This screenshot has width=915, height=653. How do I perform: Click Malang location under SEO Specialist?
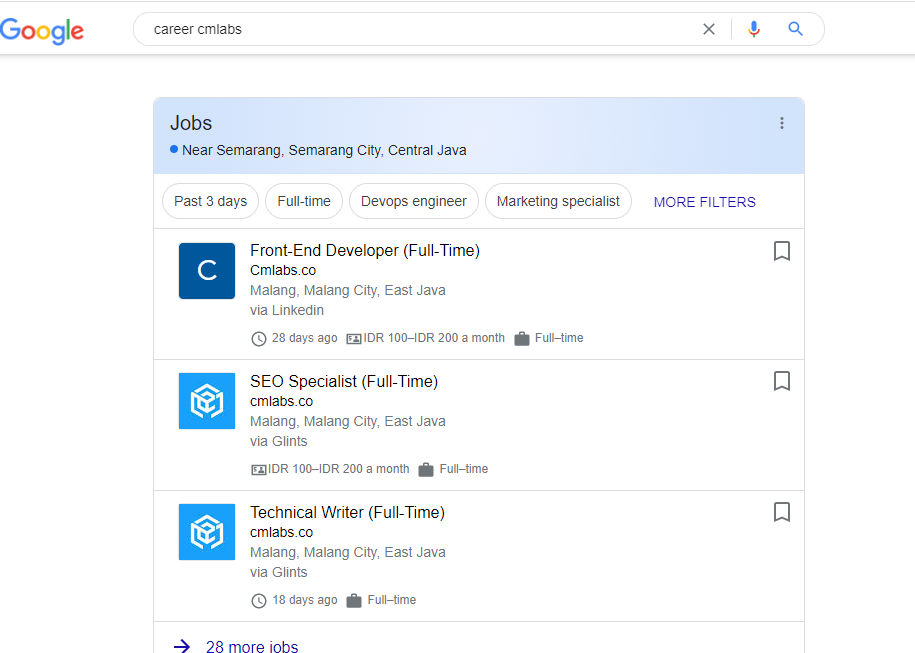tap(348, 421)
